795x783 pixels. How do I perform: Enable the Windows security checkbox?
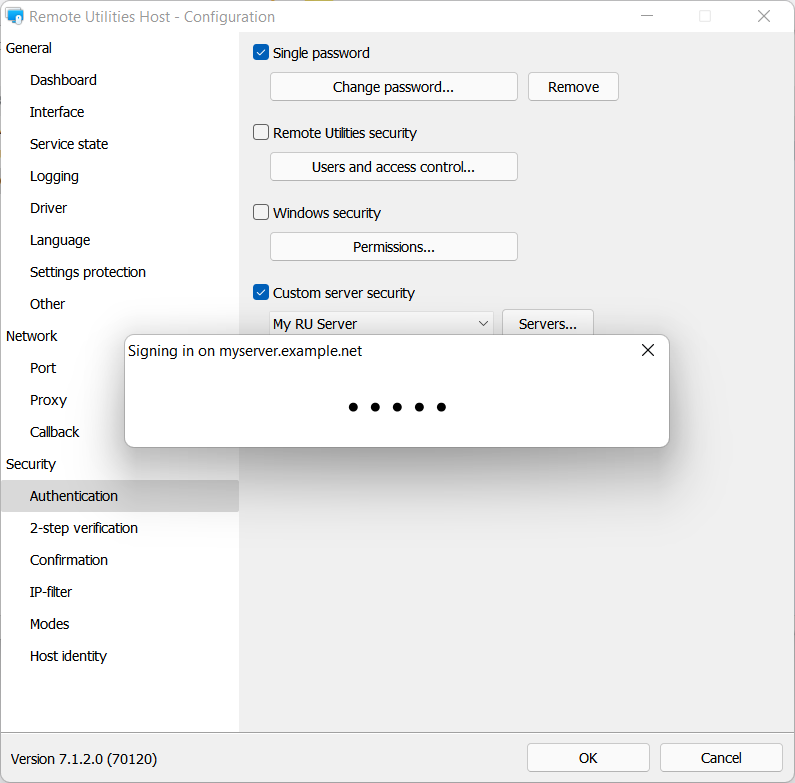(x=262, y=213)
